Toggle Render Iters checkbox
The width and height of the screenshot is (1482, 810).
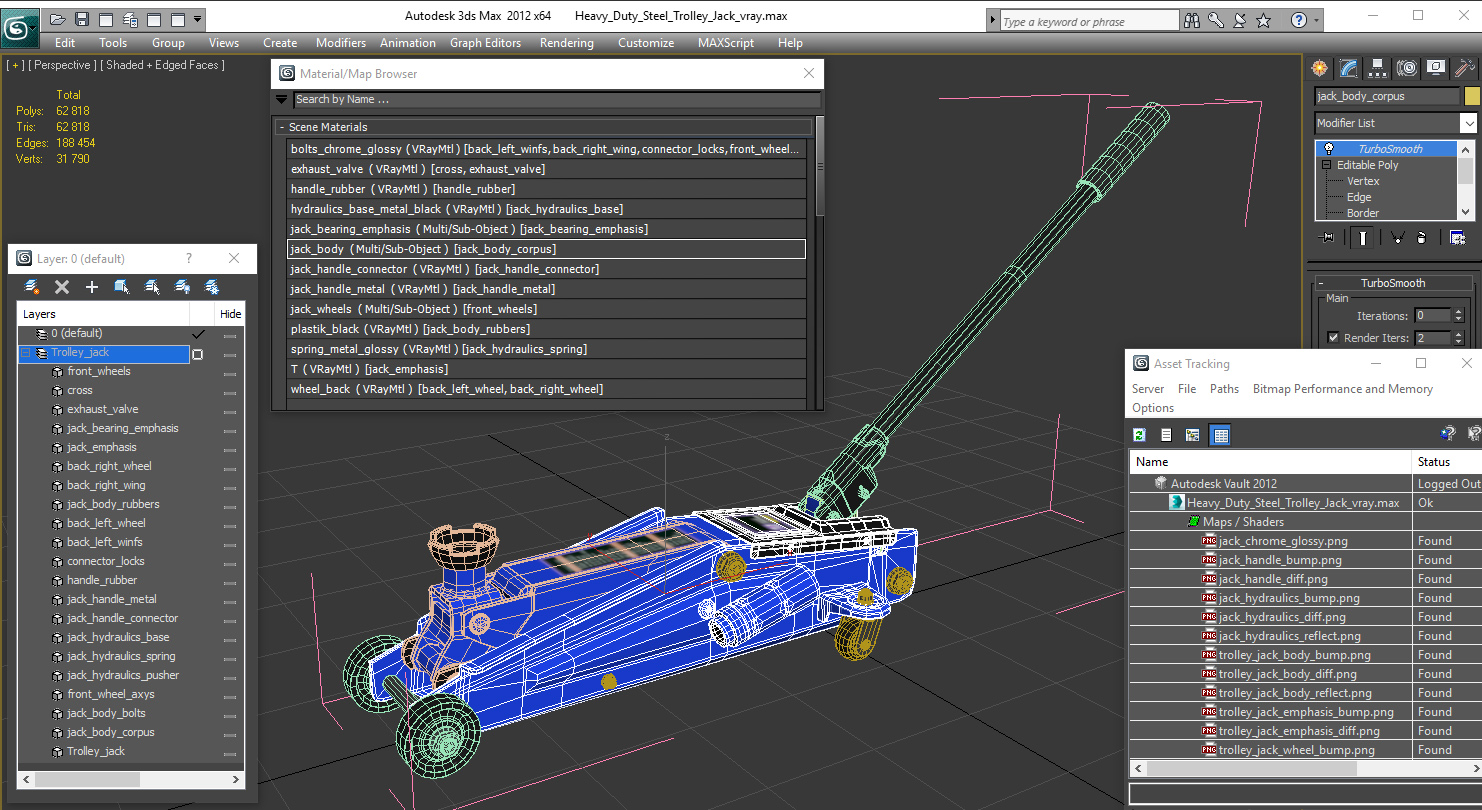click(1333, 338)
